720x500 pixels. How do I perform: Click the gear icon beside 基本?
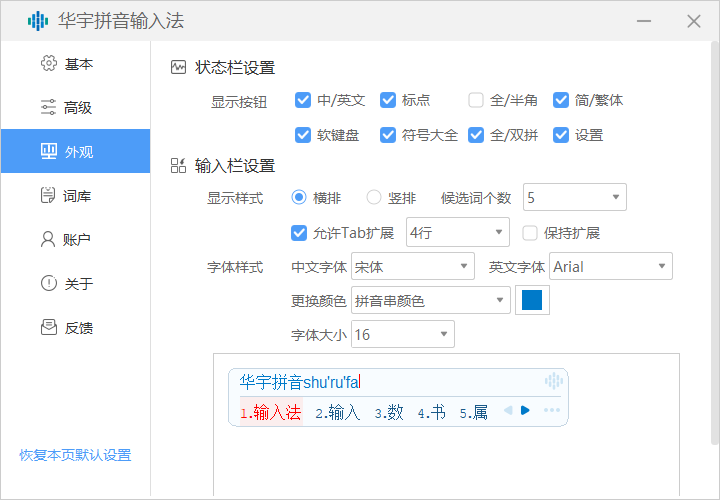(49, 63)
